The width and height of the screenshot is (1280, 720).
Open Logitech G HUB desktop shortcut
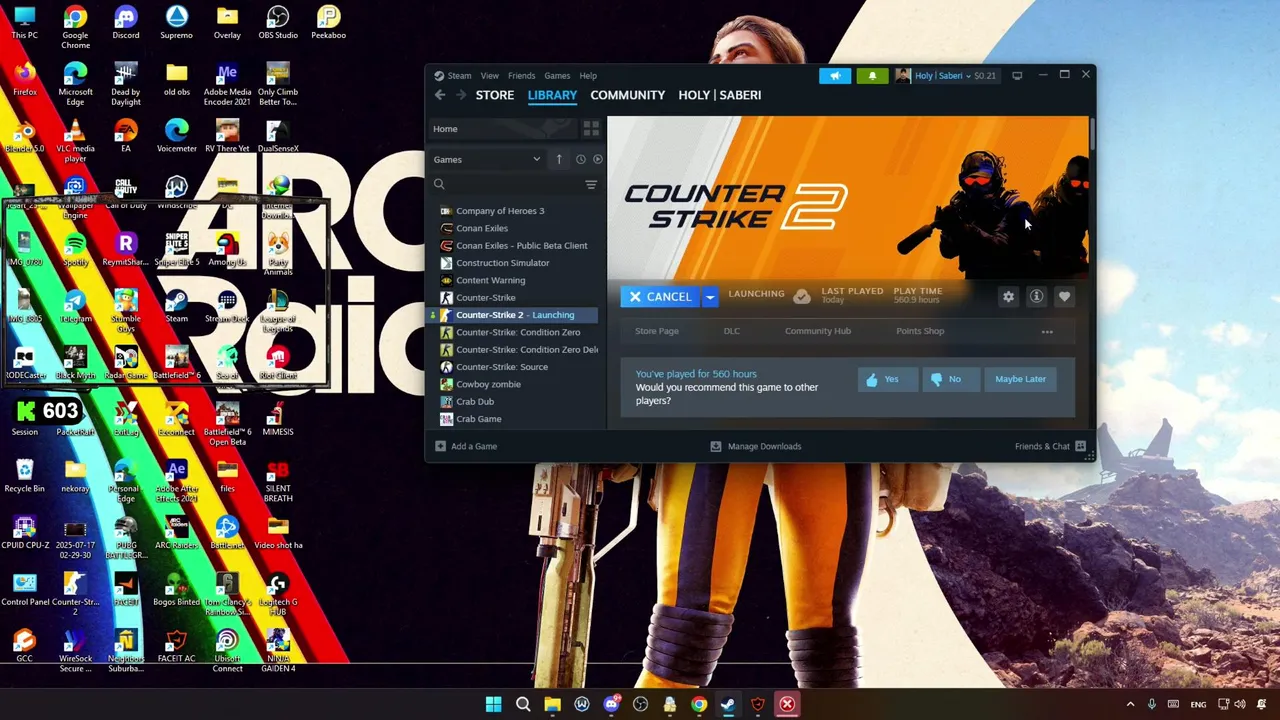click(x=278, y=593)
